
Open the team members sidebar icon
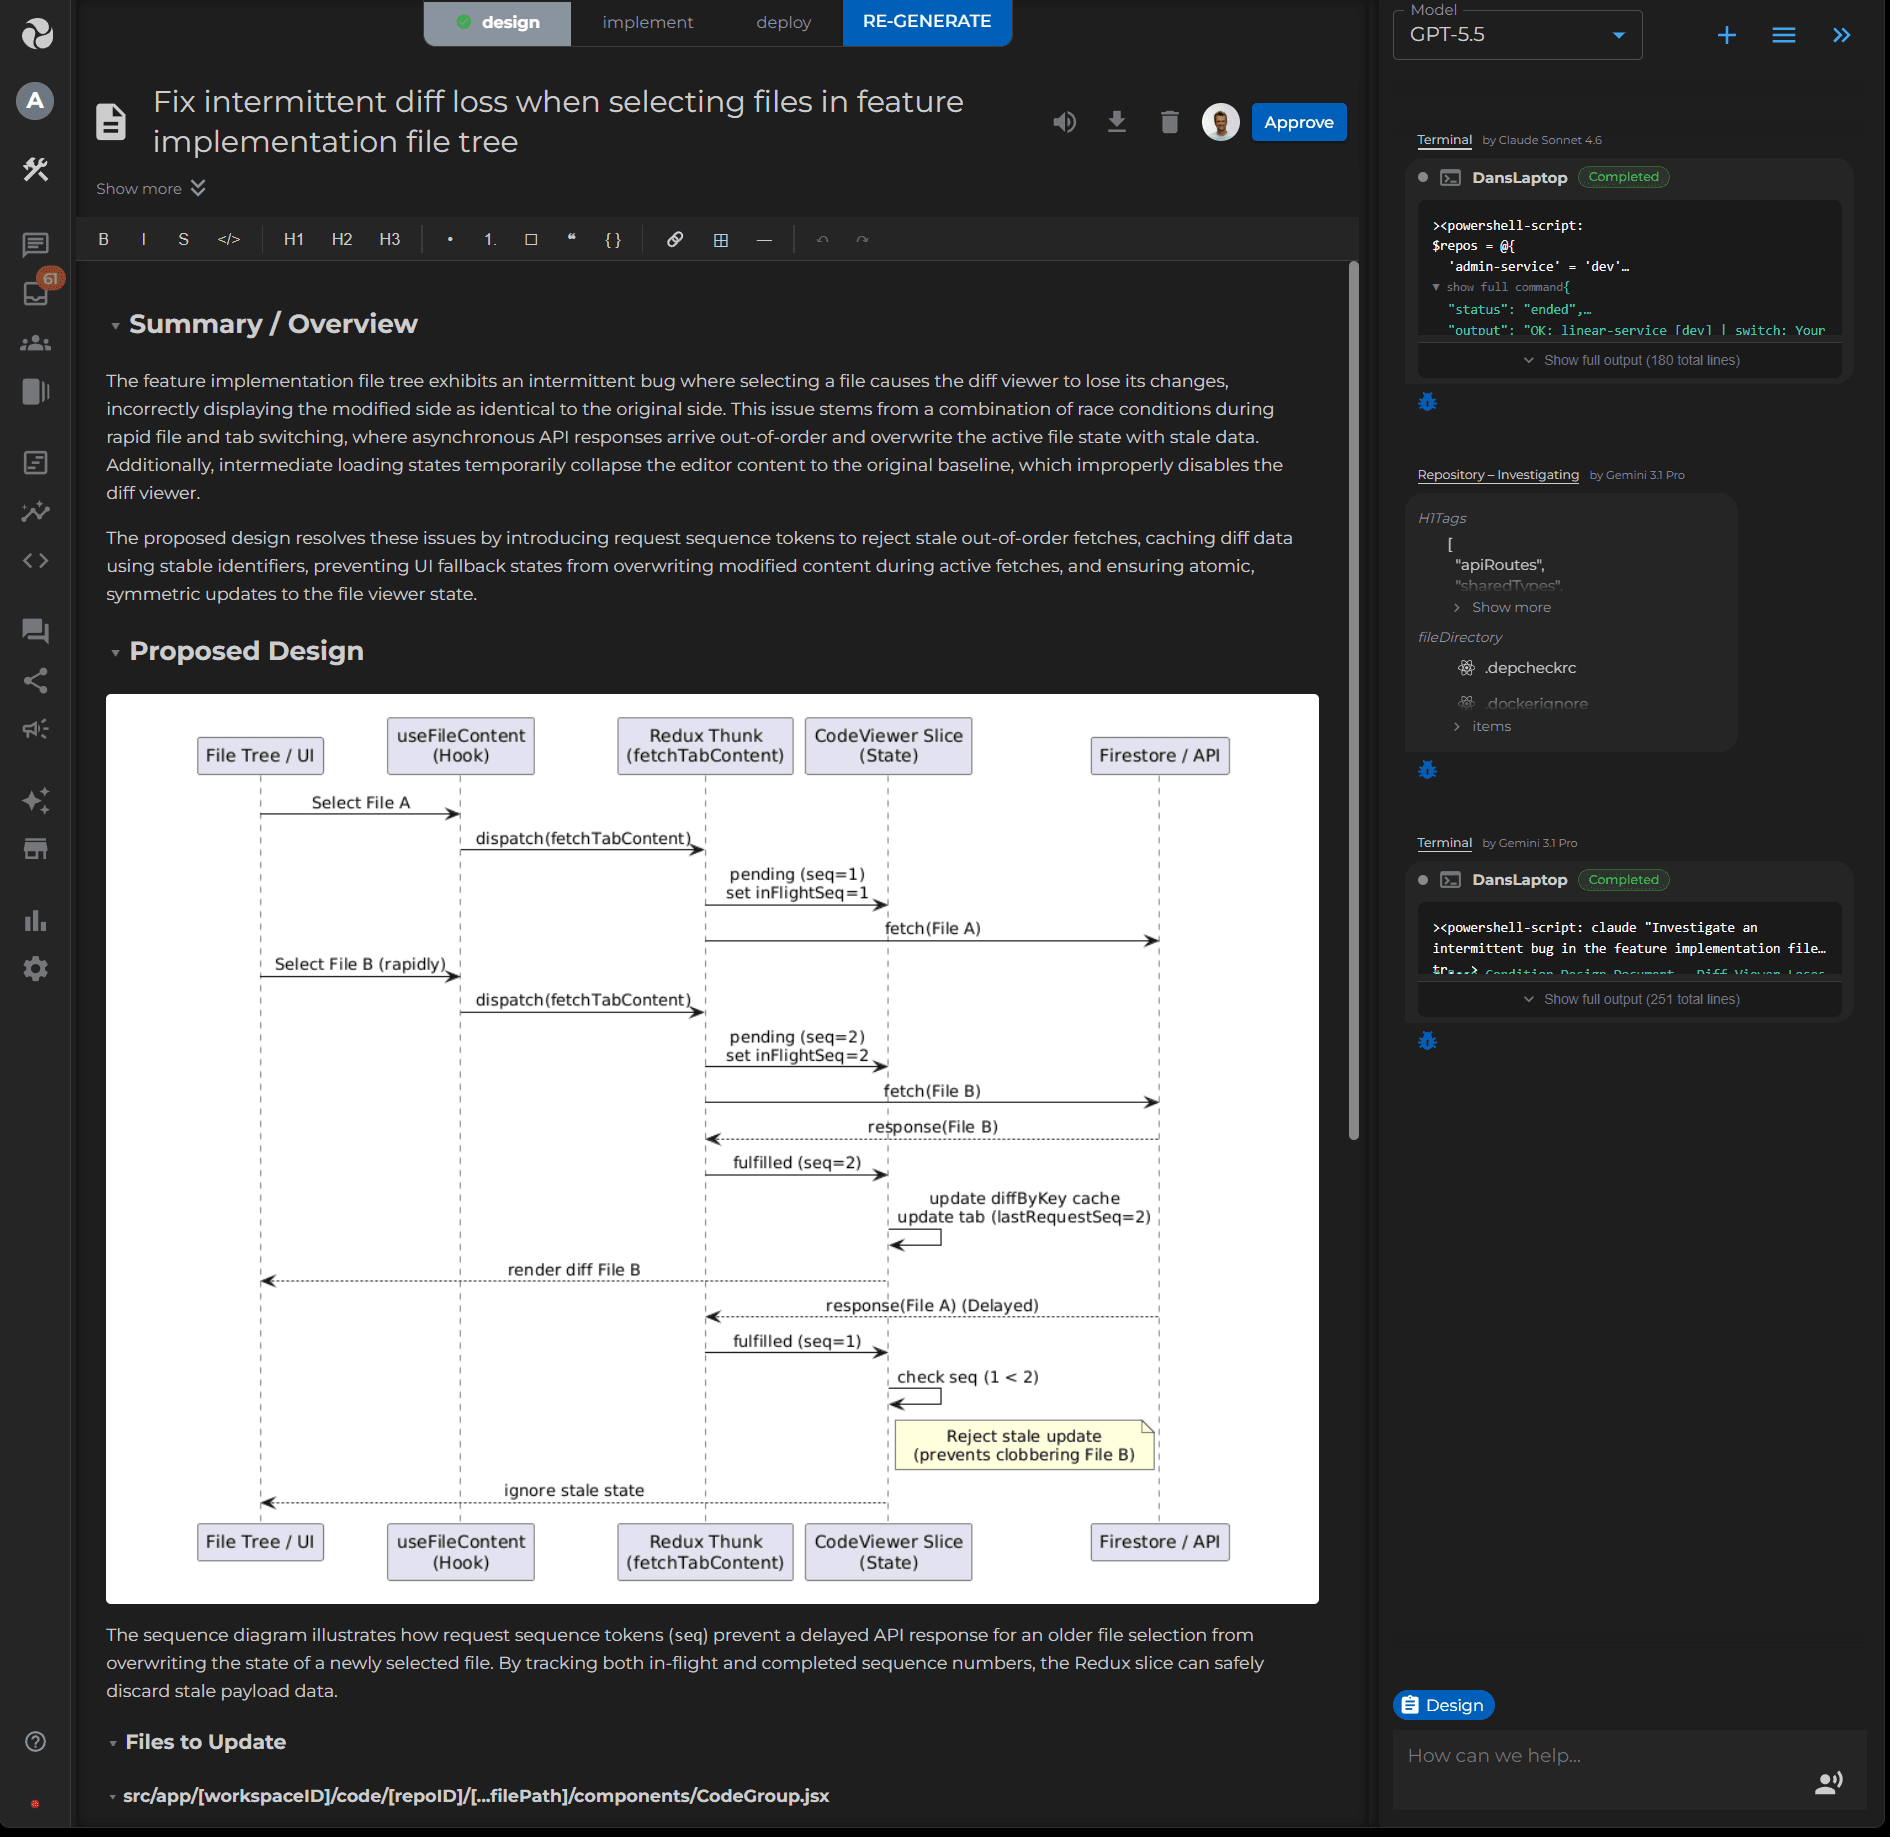tap(36, 343)
